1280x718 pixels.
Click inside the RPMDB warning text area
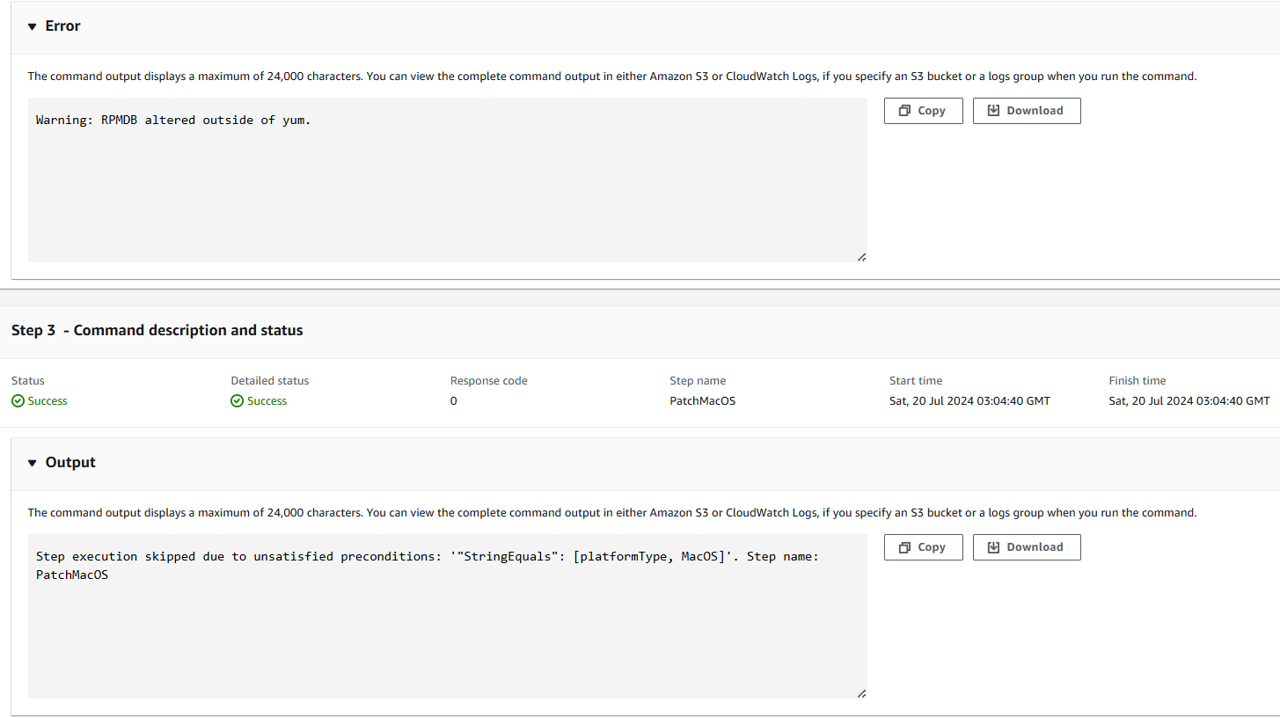[447, 180]
